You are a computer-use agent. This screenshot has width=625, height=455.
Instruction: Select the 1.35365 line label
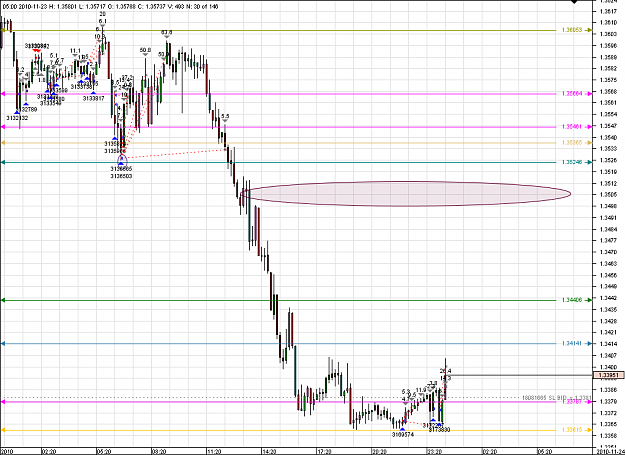(572, 143)
